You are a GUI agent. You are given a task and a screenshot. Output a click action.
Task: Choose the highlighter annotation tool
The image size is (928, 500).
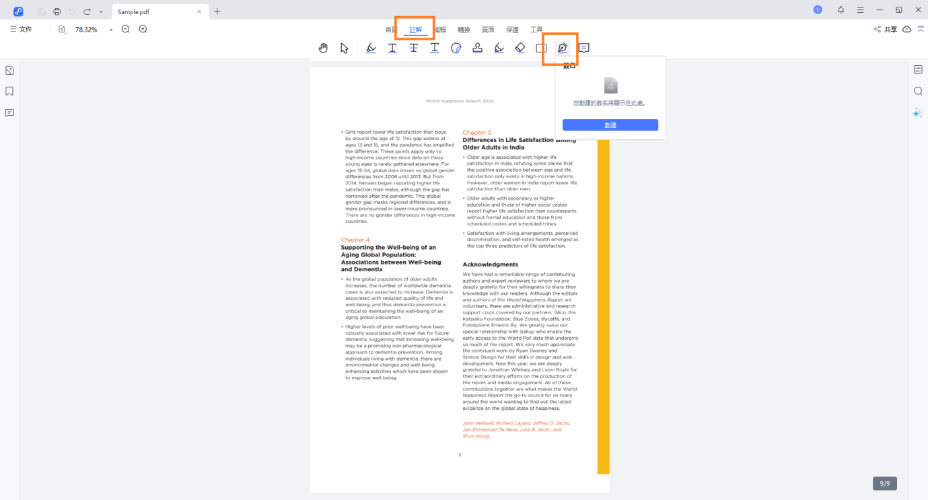371,48
